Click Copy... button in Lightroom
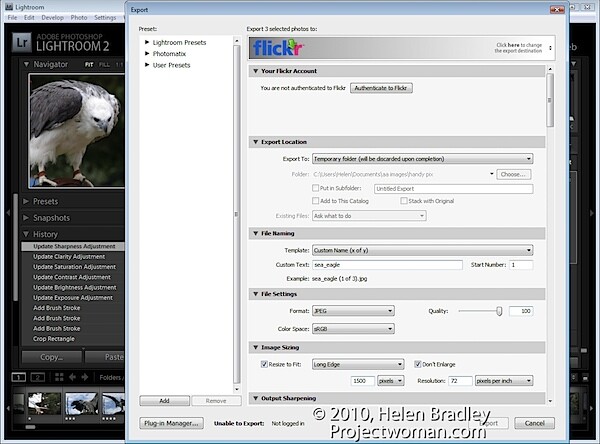600x444 pixels. pyautogui.click(x=52, y=357)
